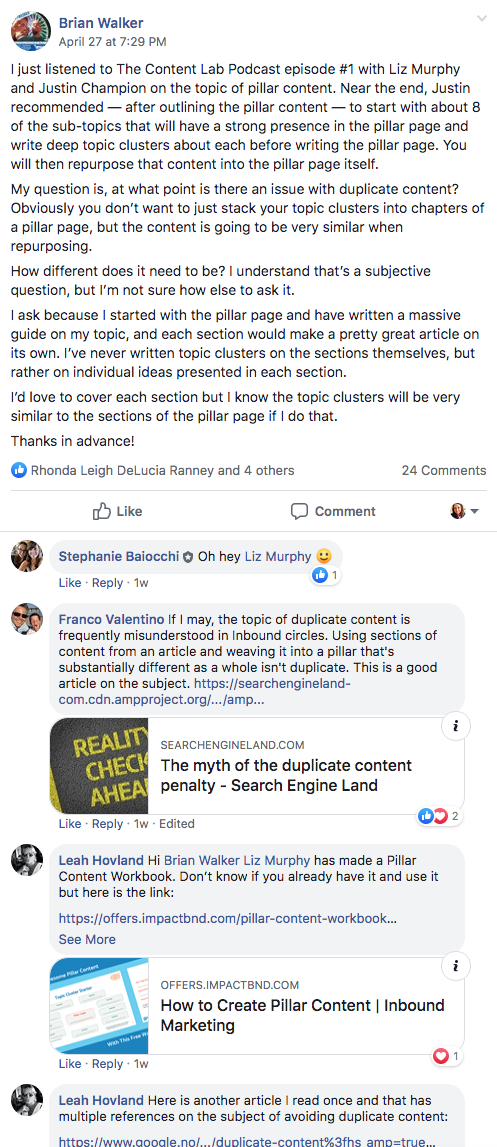Viewport: 497px width, 1147px height.
Task: View like and love reactions on Franco's comment
Action: tap(439, 816)
